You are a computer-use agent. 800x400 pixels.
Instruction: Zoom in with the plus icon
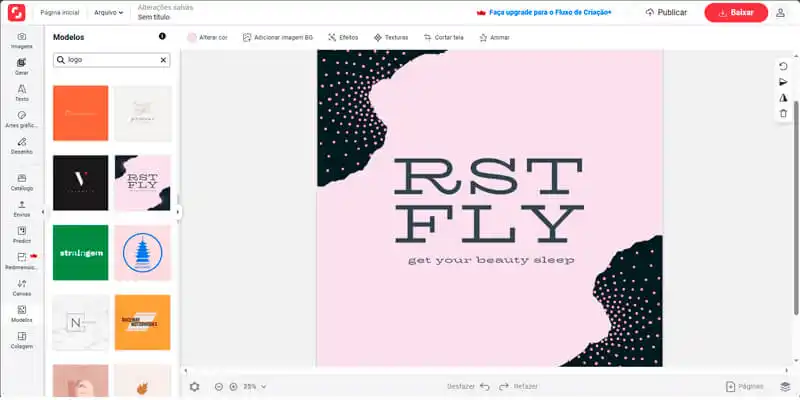234,387
